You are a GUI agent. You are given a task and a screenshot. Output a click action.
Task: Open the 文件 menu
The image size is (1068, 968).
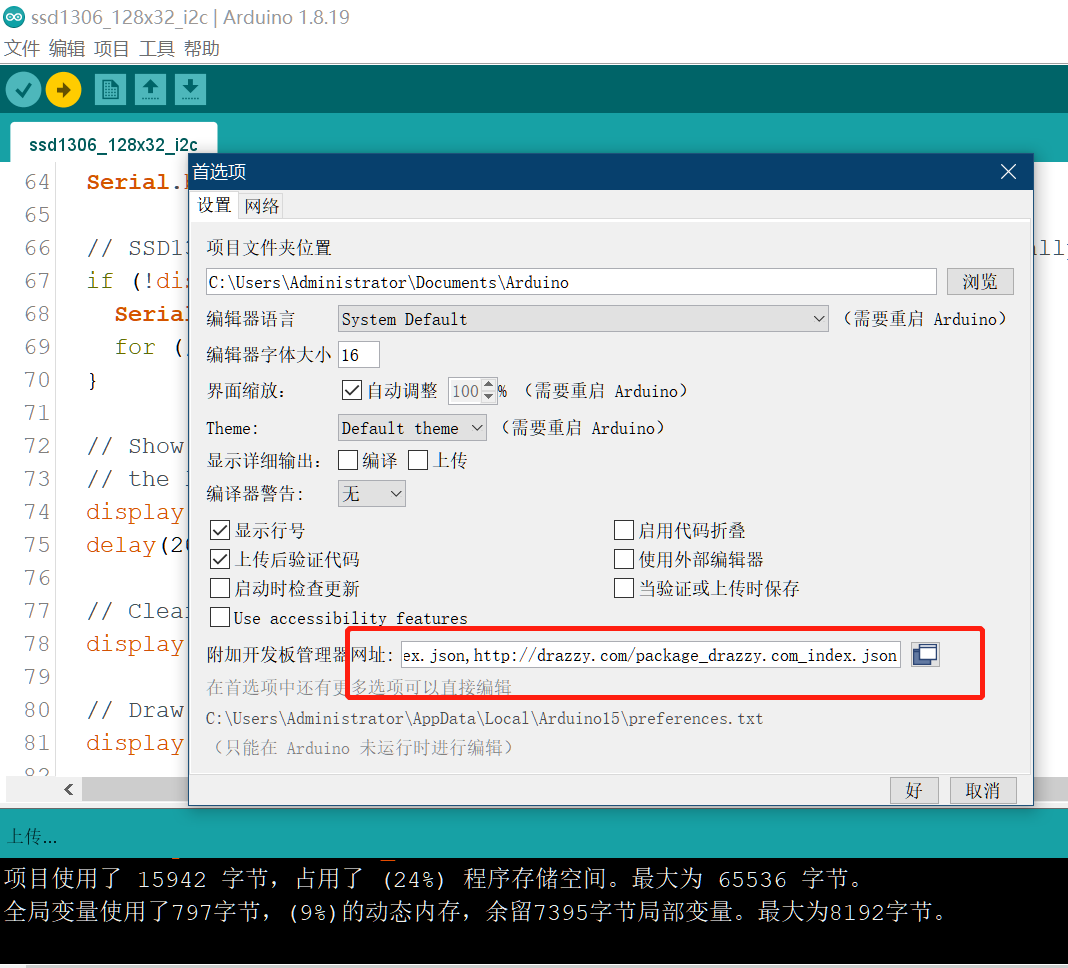22,48
